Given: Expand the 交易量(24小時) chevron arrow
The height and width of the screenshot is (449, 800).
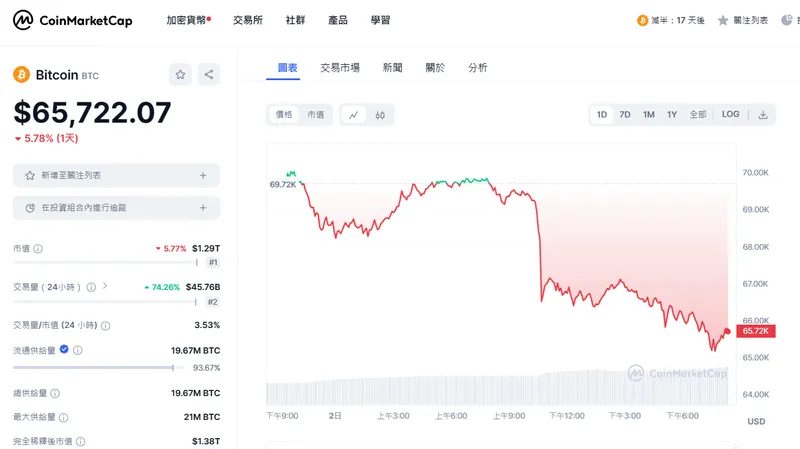Looking at the screenshot, I should (105, 286).
